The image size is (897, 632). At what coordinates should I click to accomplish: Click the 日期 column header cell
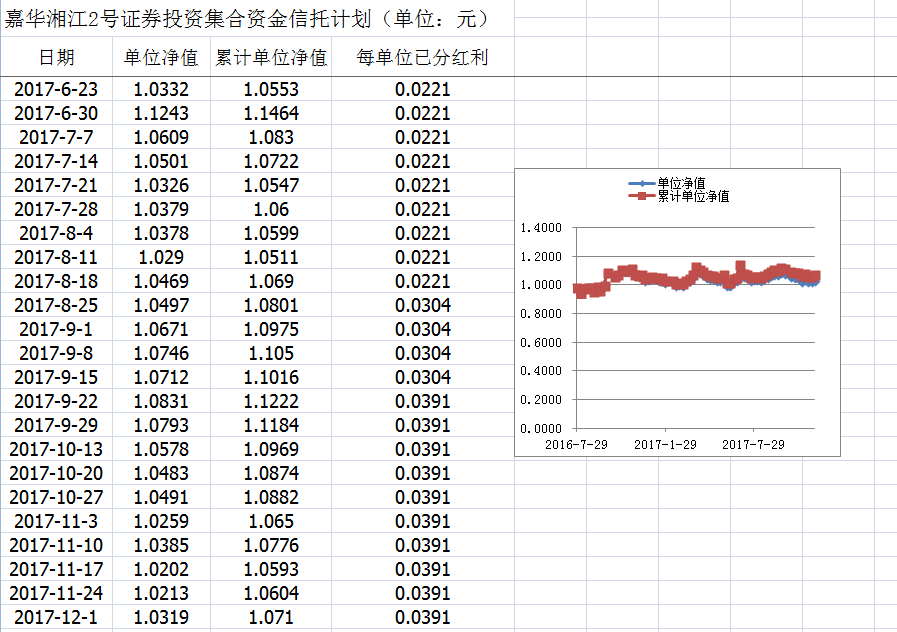pos(56,58)
